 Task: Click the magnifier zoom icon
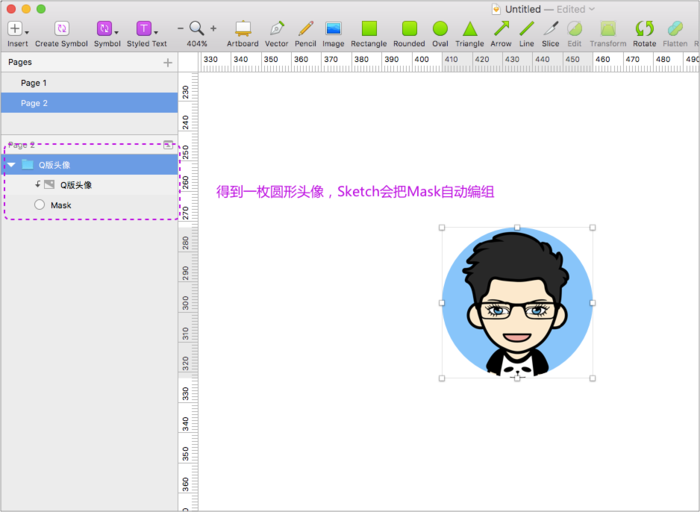196,28
